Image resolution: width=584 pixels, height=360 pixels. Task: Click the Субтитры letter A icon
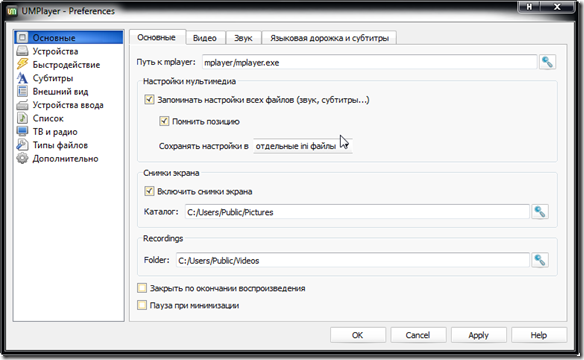coord(22,78)
